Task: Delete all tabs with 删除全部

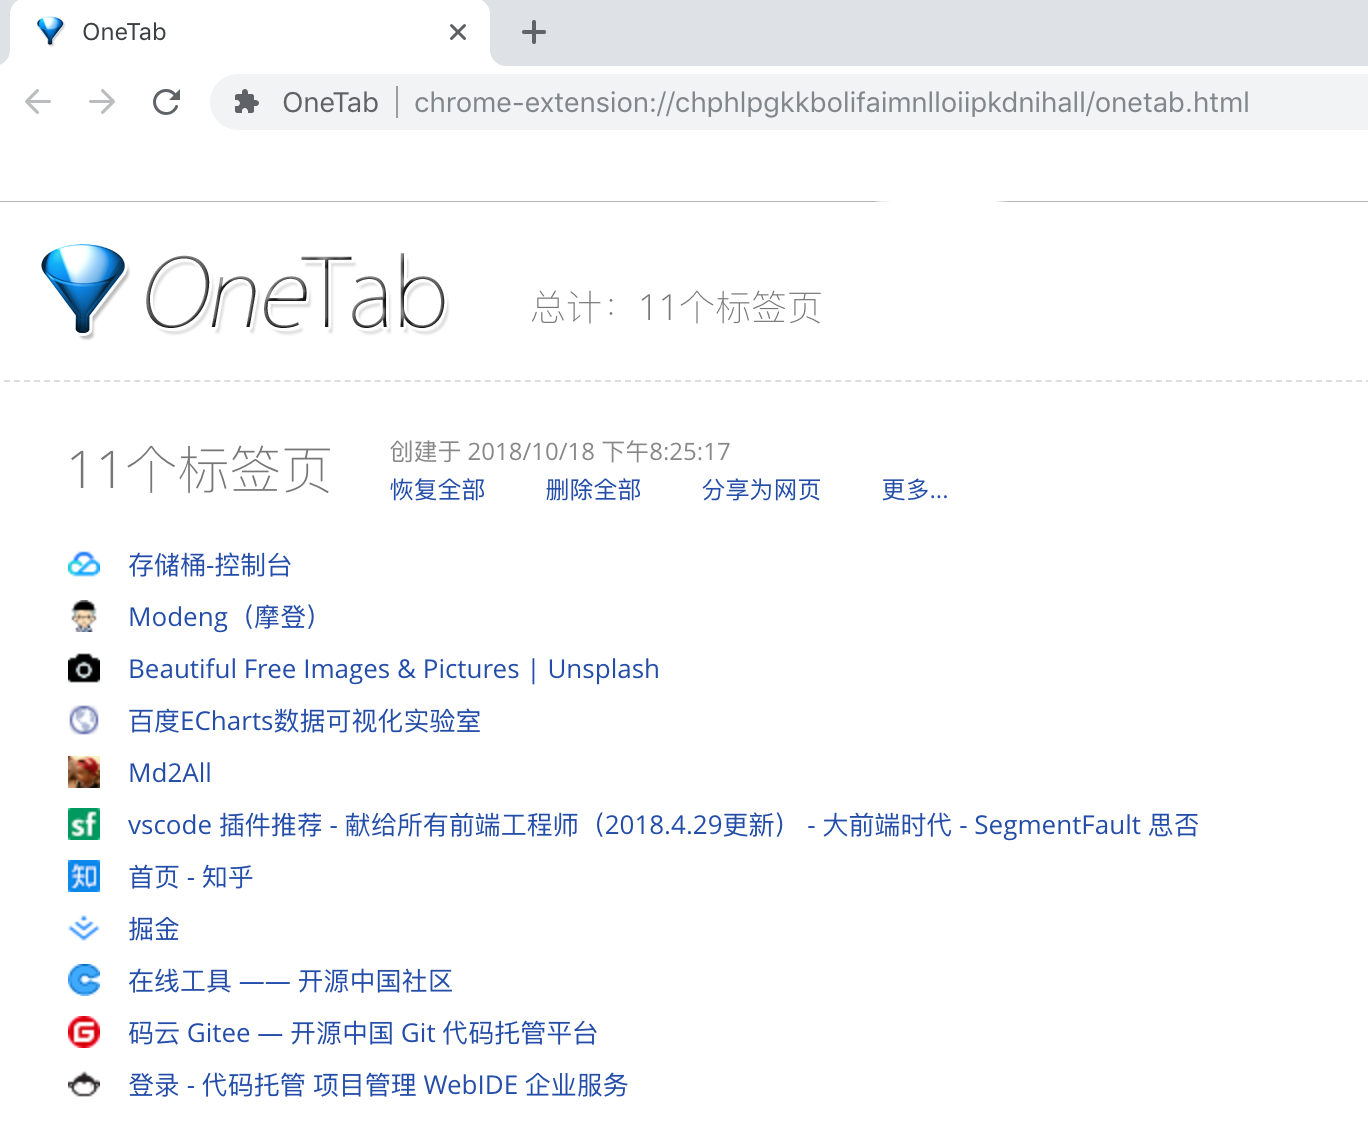Action: (593, 490)
